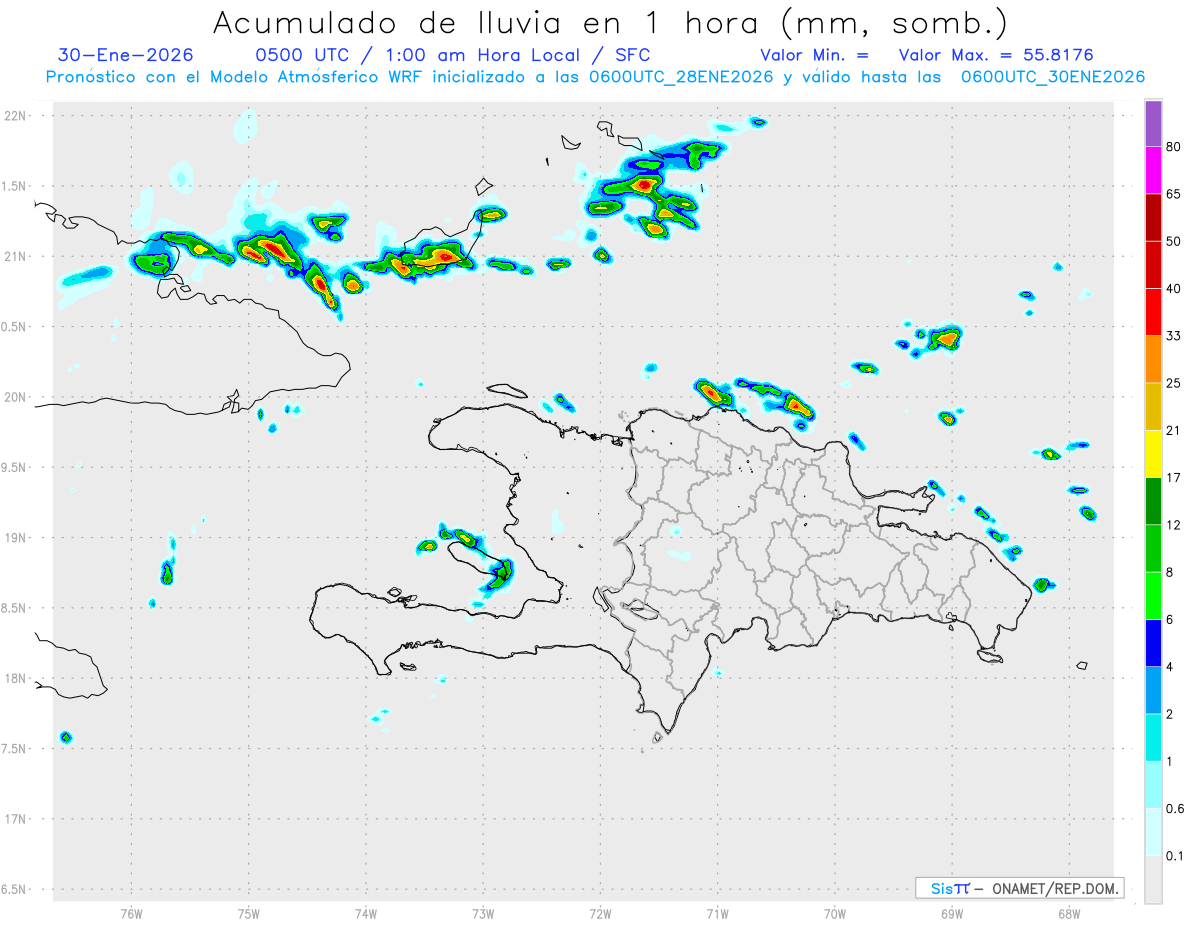Screen dimensions: 1200x927
Task: Pick the lightest cyan swatch between 0.1 and 0.6
Action: [1153, 832]
